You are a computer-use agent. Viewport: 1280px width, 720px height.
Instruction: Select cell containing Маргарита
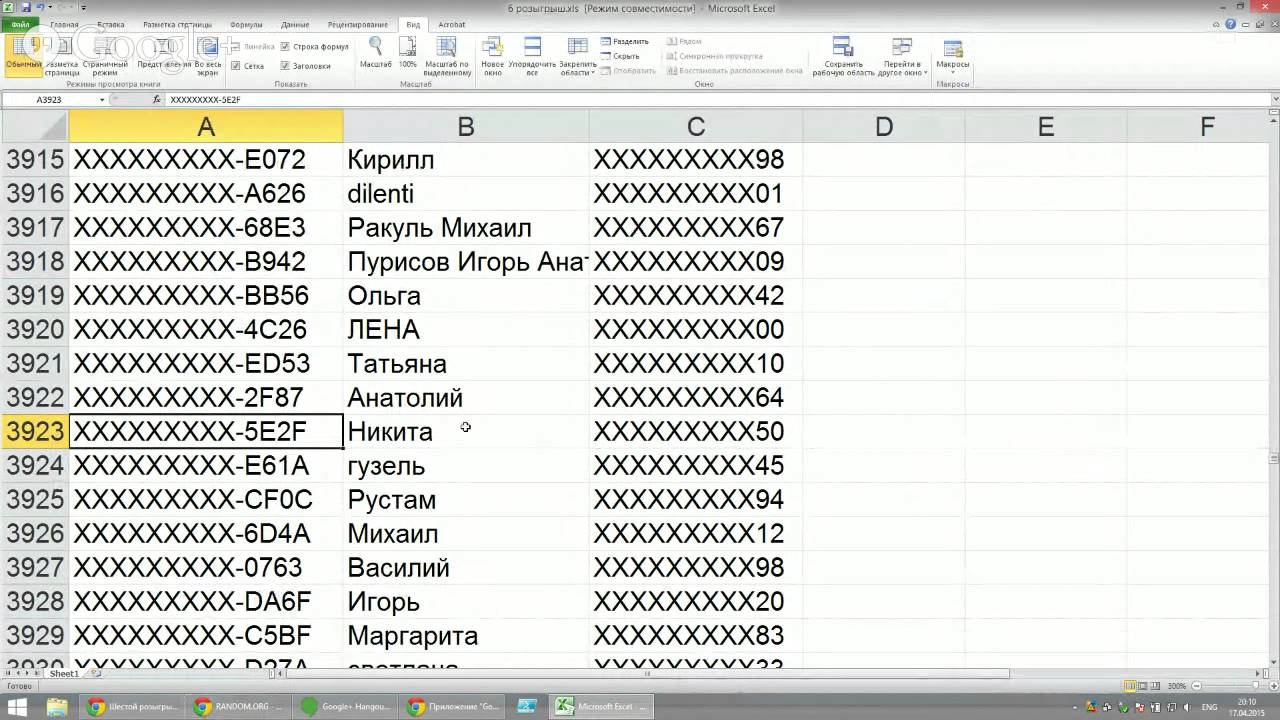[466, 636]
